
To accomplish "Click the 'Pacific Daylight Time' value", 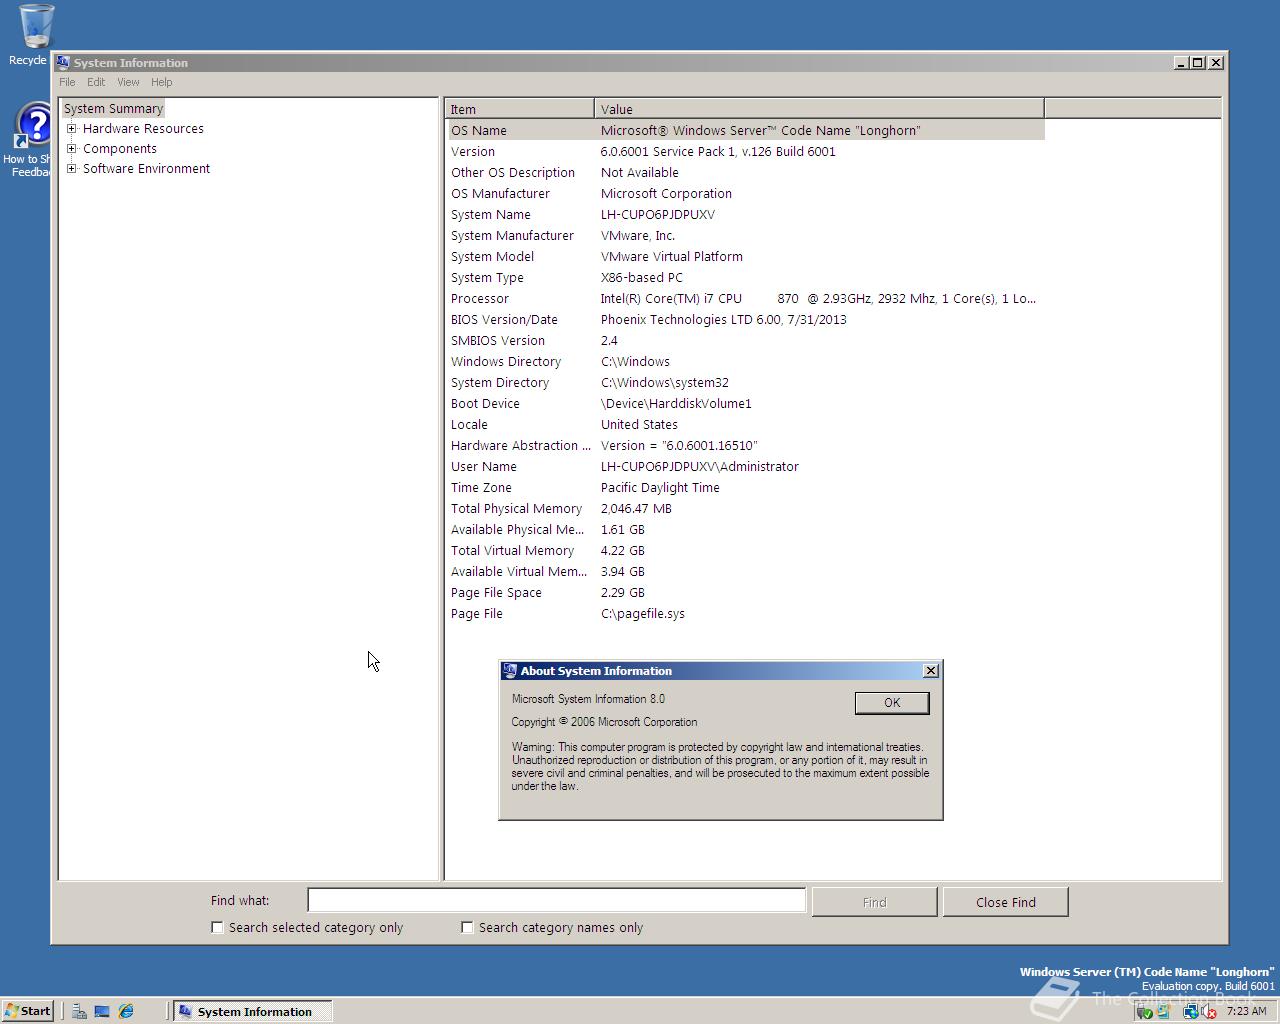I will pyautogui.click(x=660, y=487).
